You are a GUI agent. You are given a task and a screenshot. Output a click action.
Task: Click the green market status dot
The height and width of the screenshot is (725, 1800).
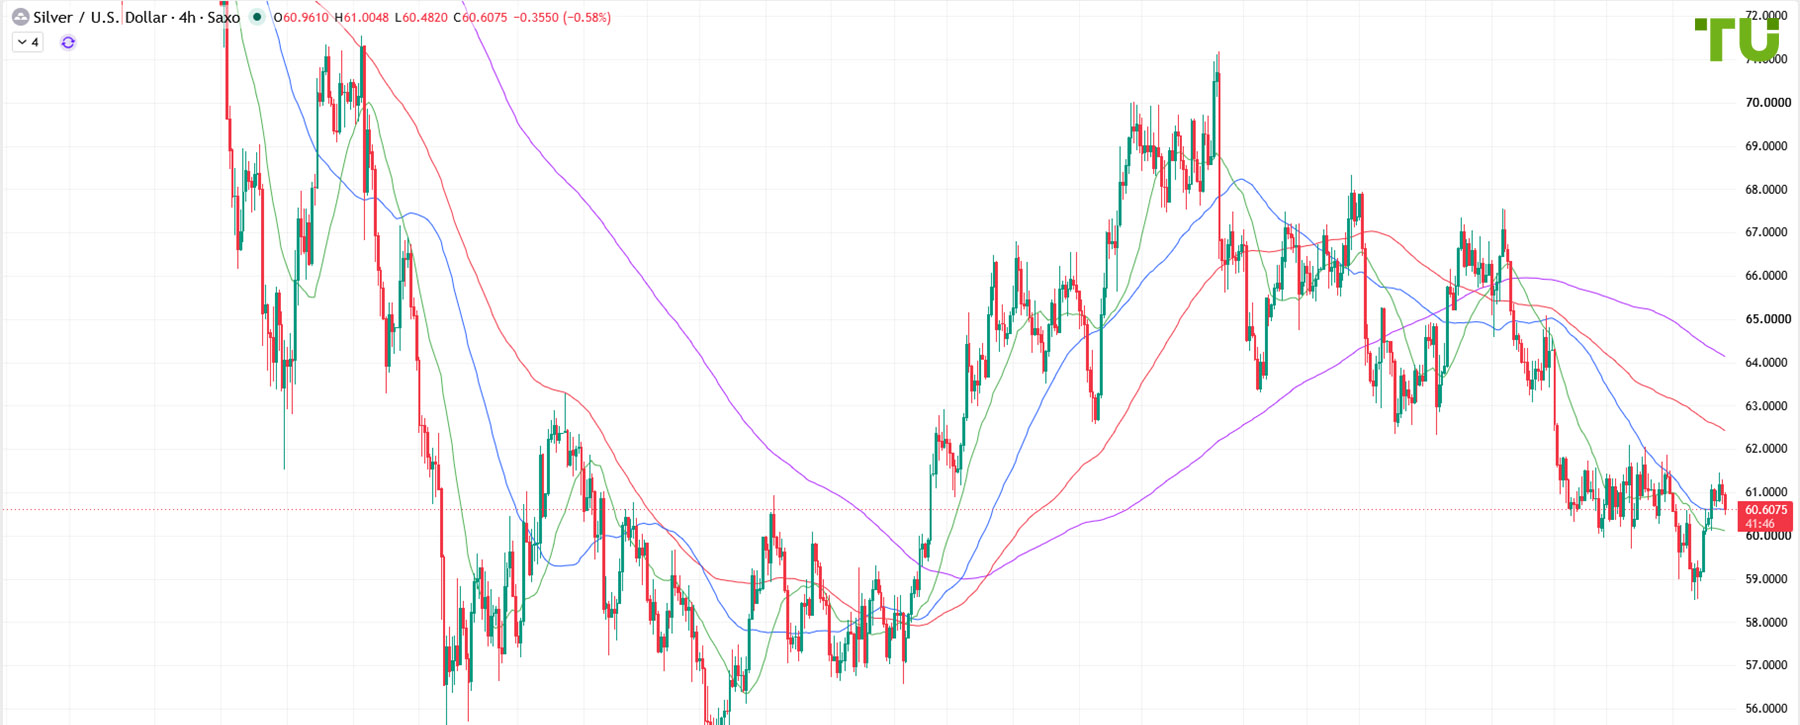tap(257, 17)
